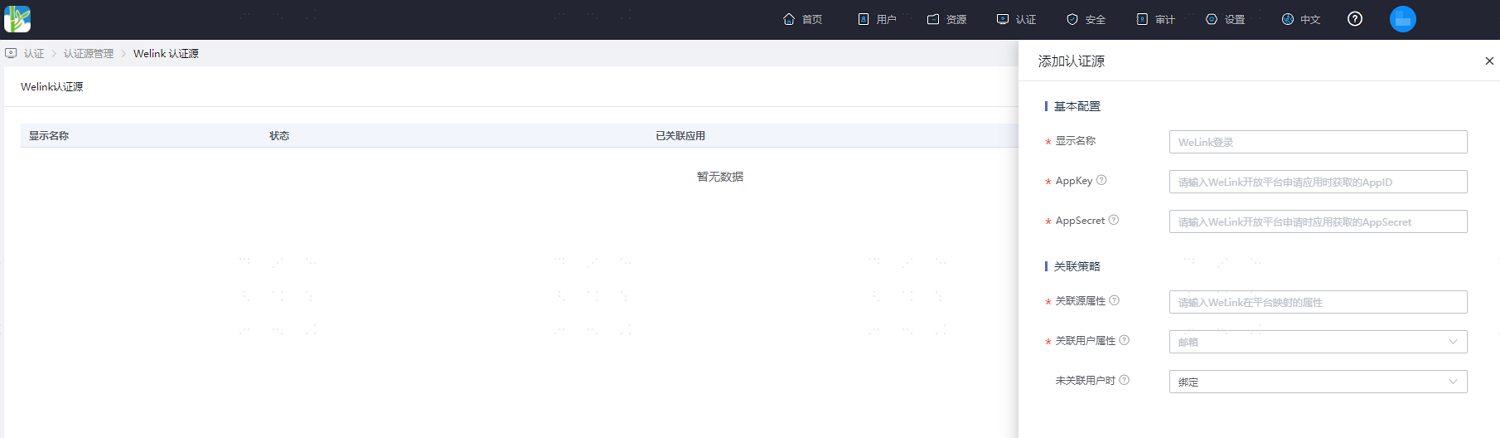Focus the 显示名称 input field

pyautogui.click(x=1318, y=142)
